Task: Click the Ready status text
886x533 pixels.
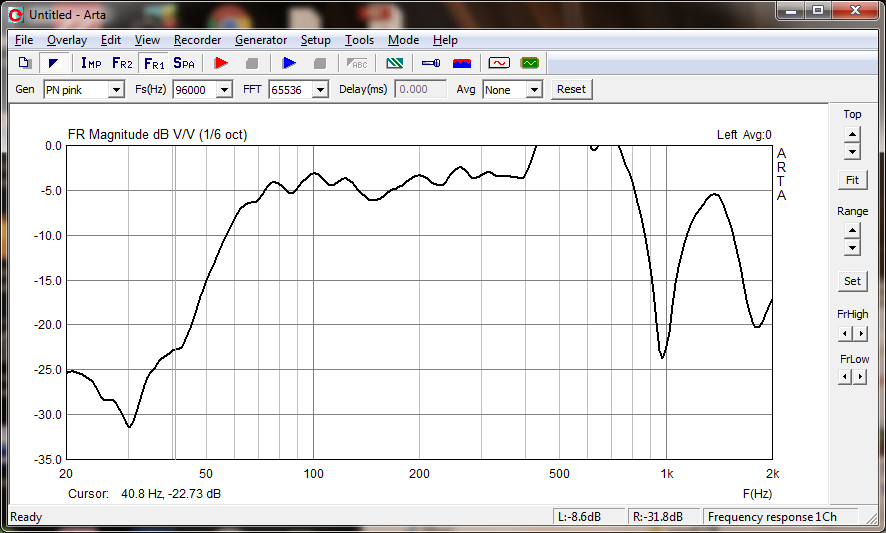Action: pos(26,517)
